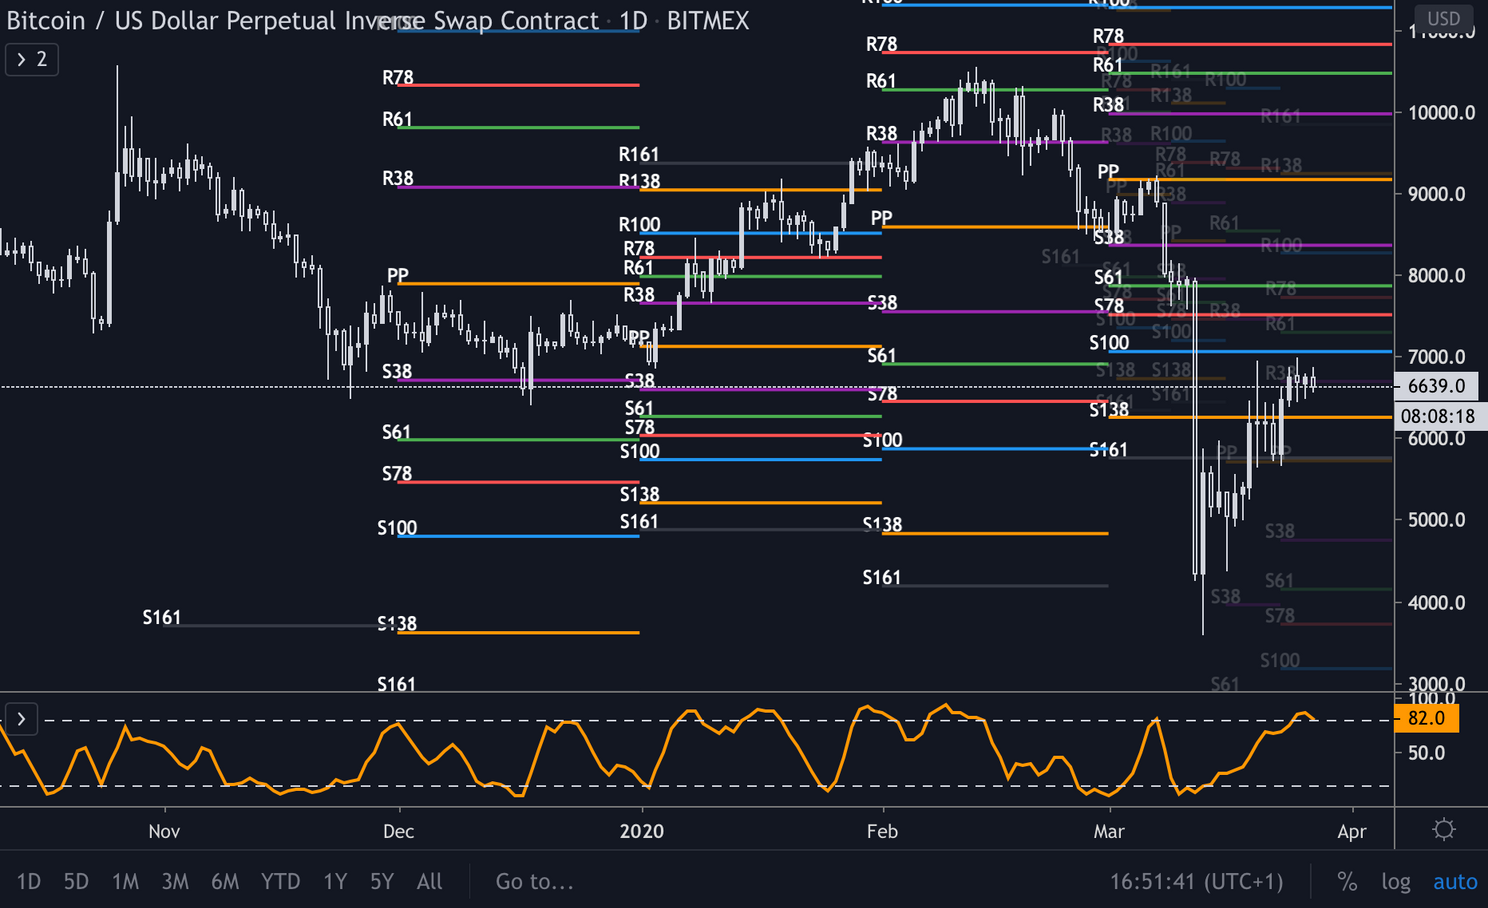Toggle percentage mode in scale bar
This screenshot has width=1488, height=908.
1346,881
